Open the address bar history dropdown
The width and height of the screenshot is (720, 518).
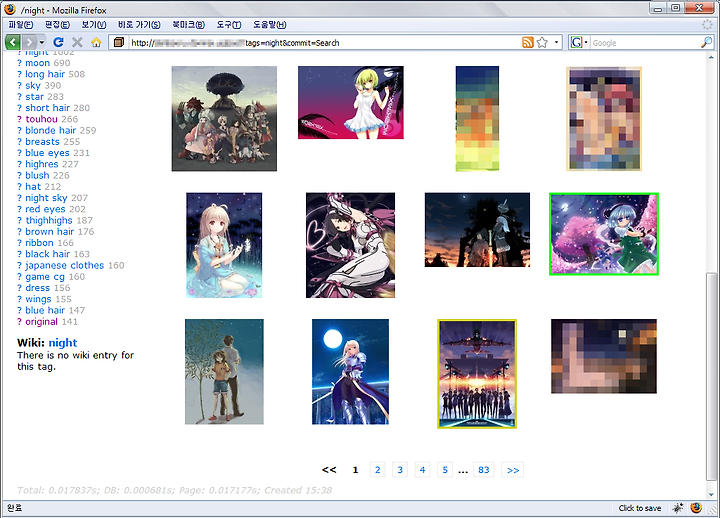tap(556, 43)
